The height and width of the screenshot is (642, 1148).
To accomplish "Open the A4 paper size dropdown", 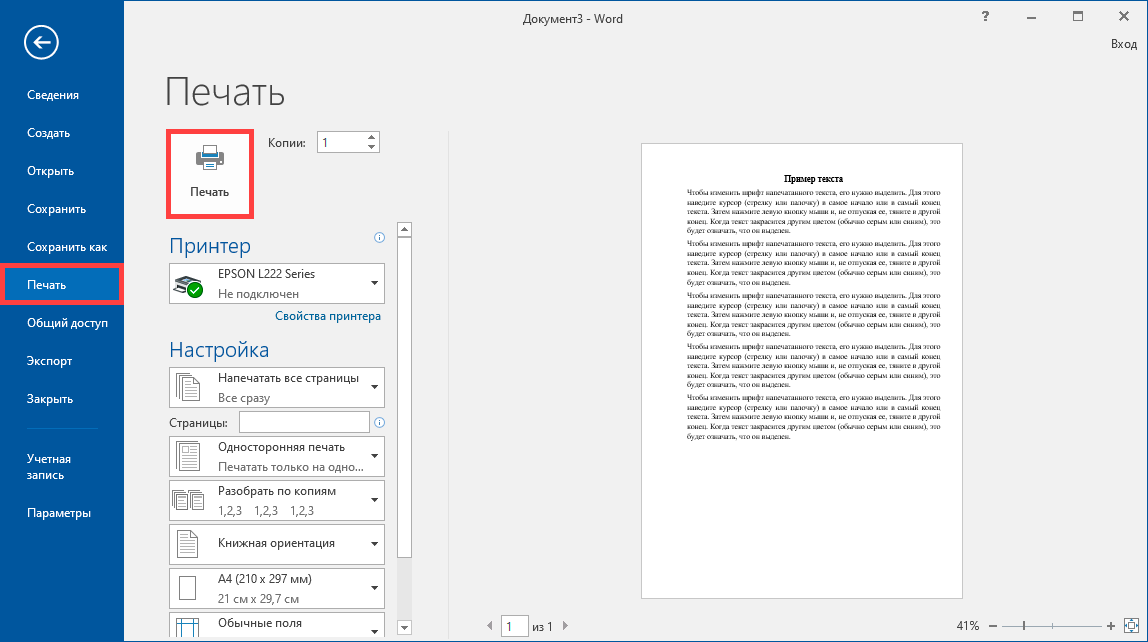I will click(x=277, y=588).
